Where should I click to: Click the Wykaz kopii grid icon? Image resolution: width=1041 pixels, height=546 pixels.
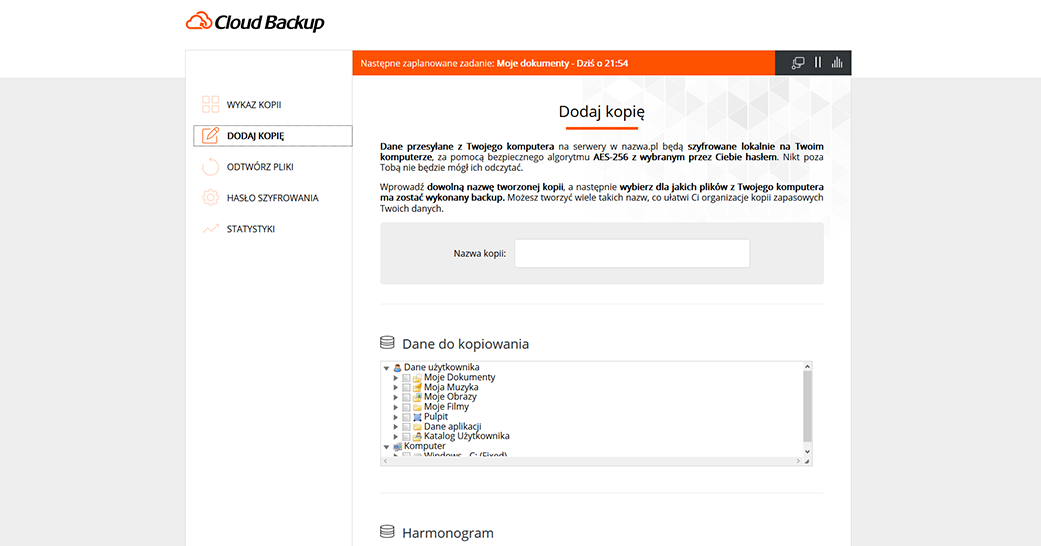coord(210,105)
